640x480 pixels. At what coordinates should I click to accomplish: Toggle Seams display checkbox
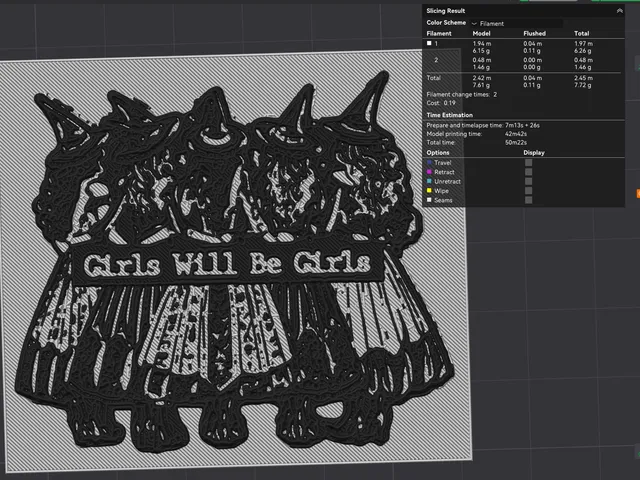tap(529, 200)
